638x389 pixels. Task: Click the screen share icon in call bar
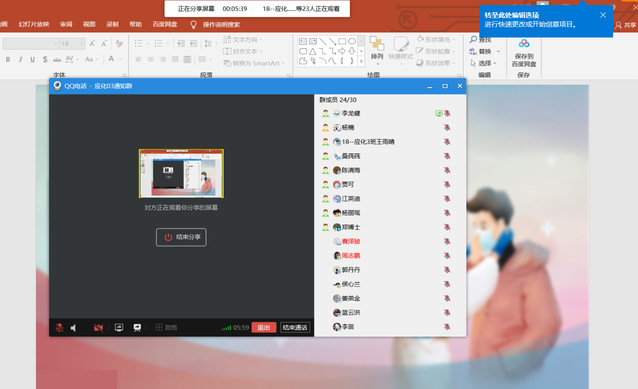[119, 328]
